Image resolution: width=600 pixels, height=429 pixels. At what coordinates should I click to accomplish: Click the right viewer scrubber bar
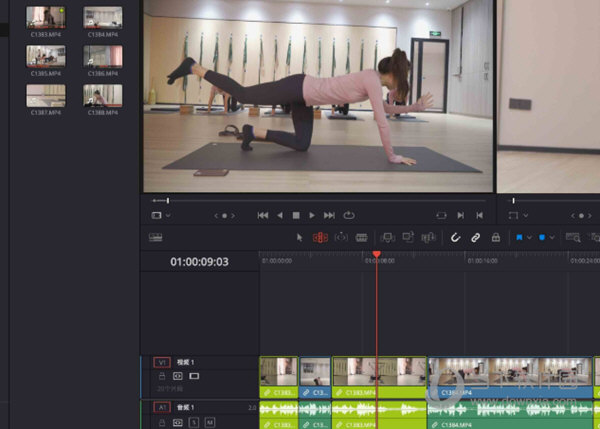[x=553, y=201]
